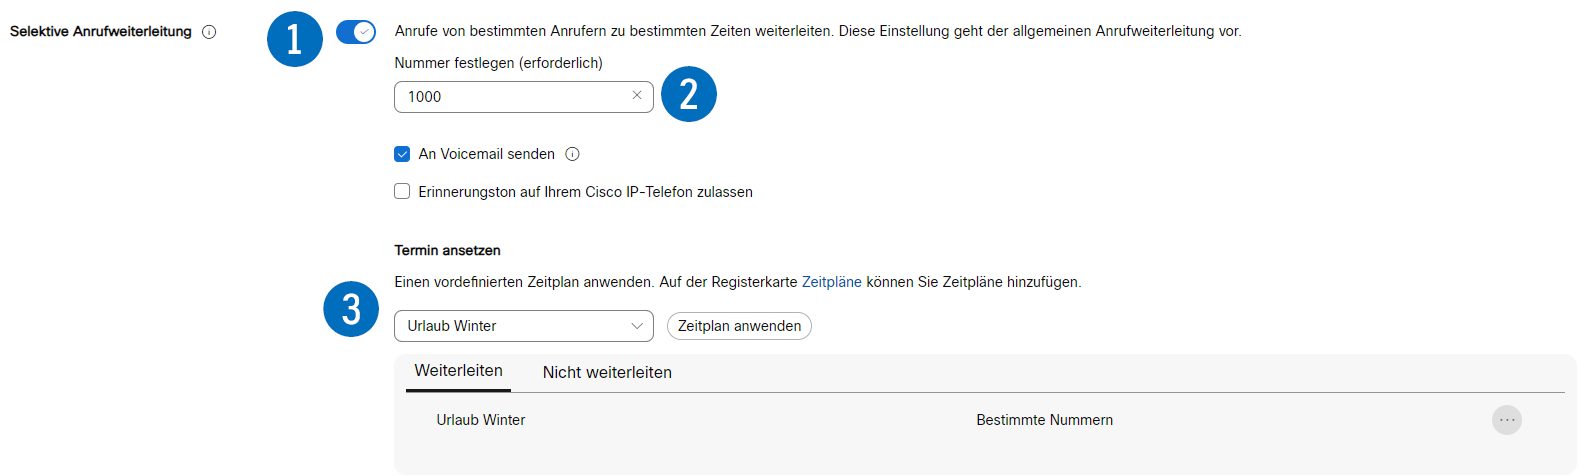Expand schedule list via dropdown chevron arrow
This screenshot has height=476, width=1595.
pos(637,326)
